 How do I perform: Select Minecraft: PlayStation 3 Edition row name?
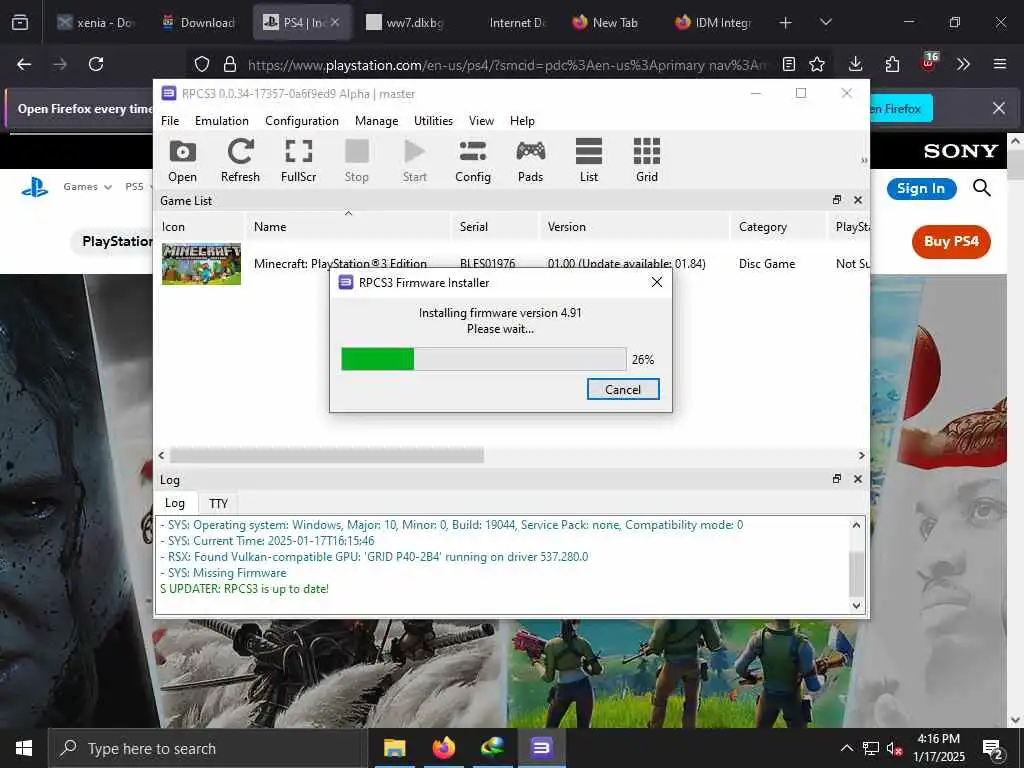click(x=340, y=264)
